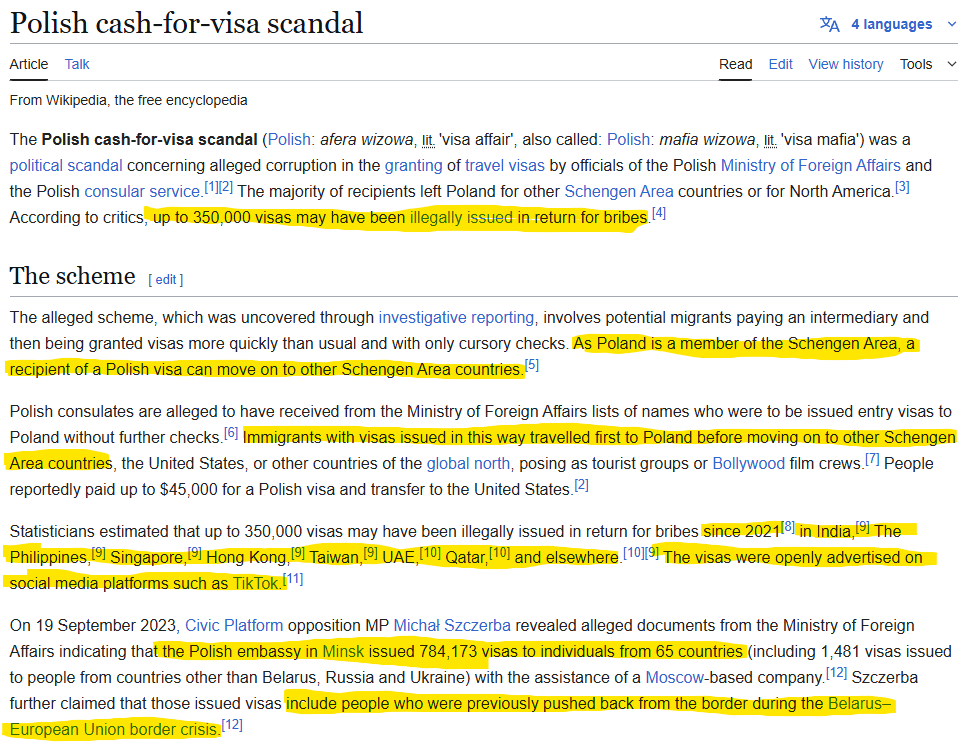
Task: Jump to citation [1]
Action: click(211, 187)
